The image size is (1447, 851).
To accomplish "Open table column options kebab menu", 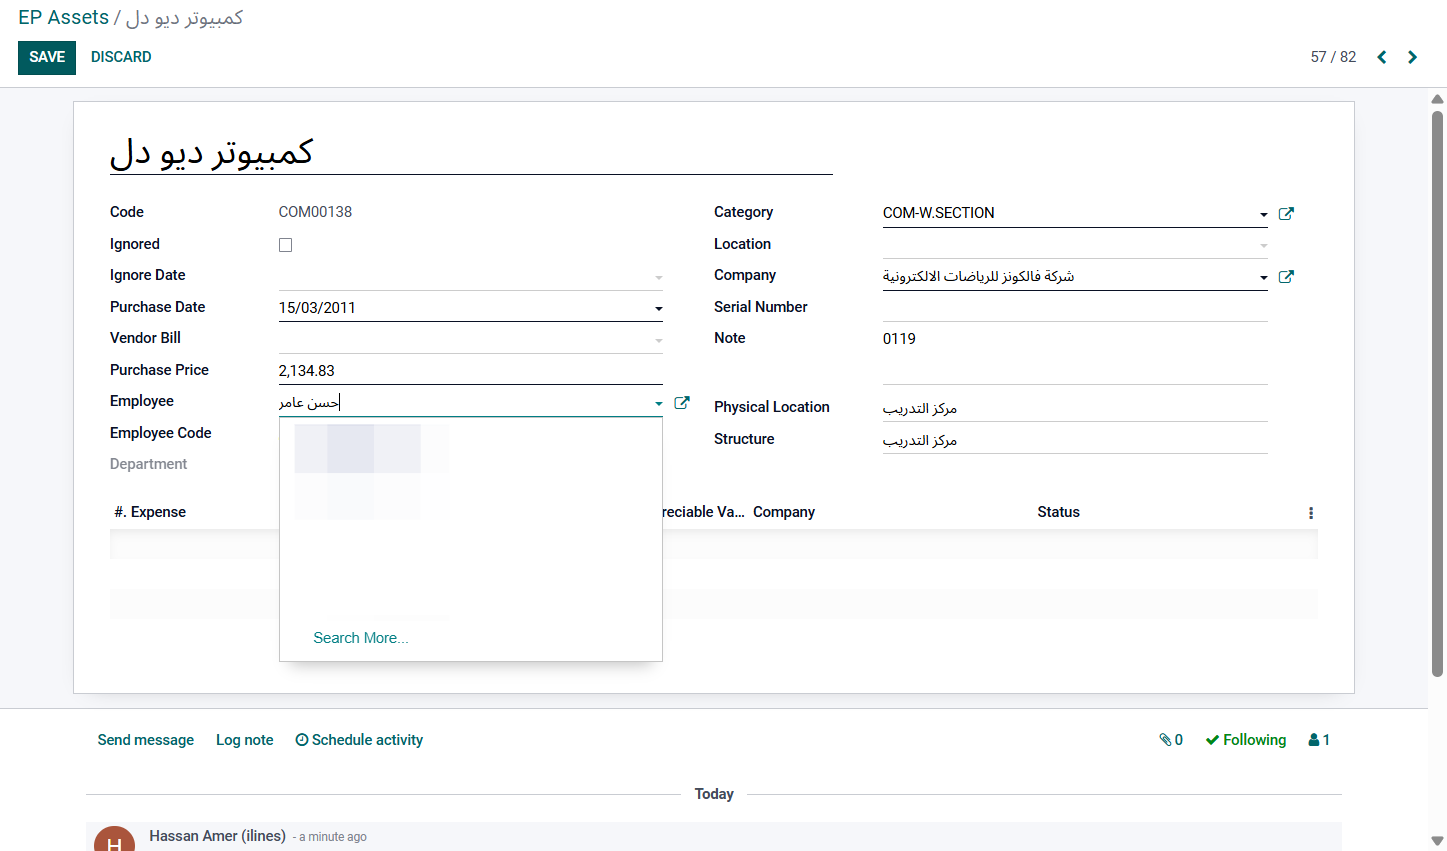I will point(1311,513).
